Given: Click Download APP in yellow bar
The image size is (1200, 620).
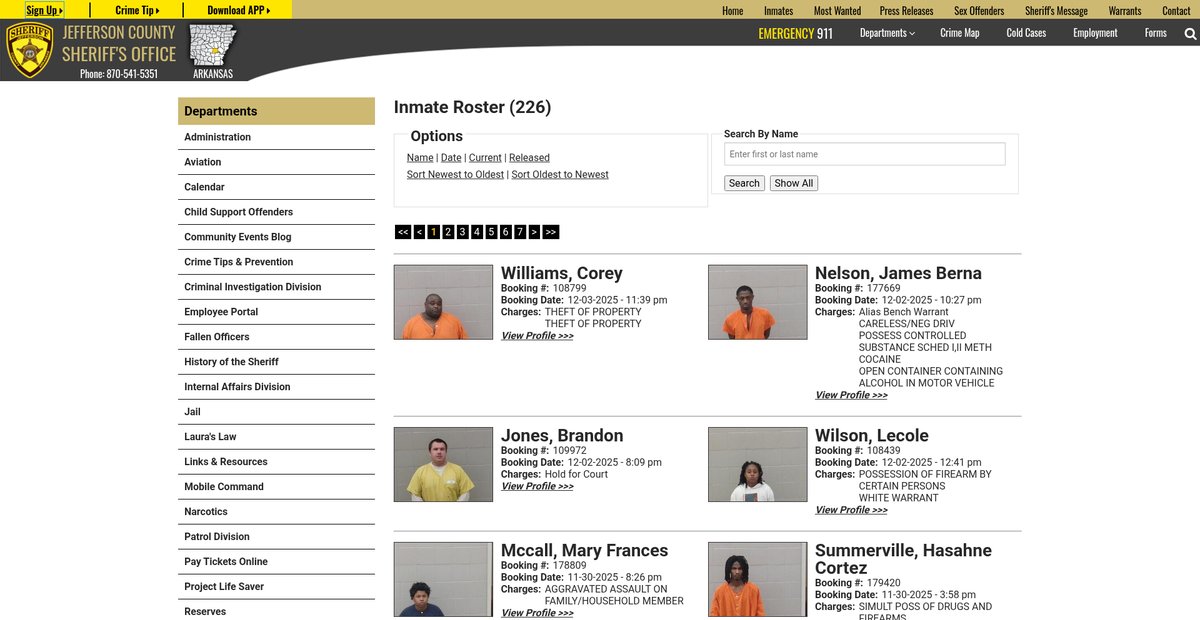Looking at the screenshot, I should [x=239, y=10].
